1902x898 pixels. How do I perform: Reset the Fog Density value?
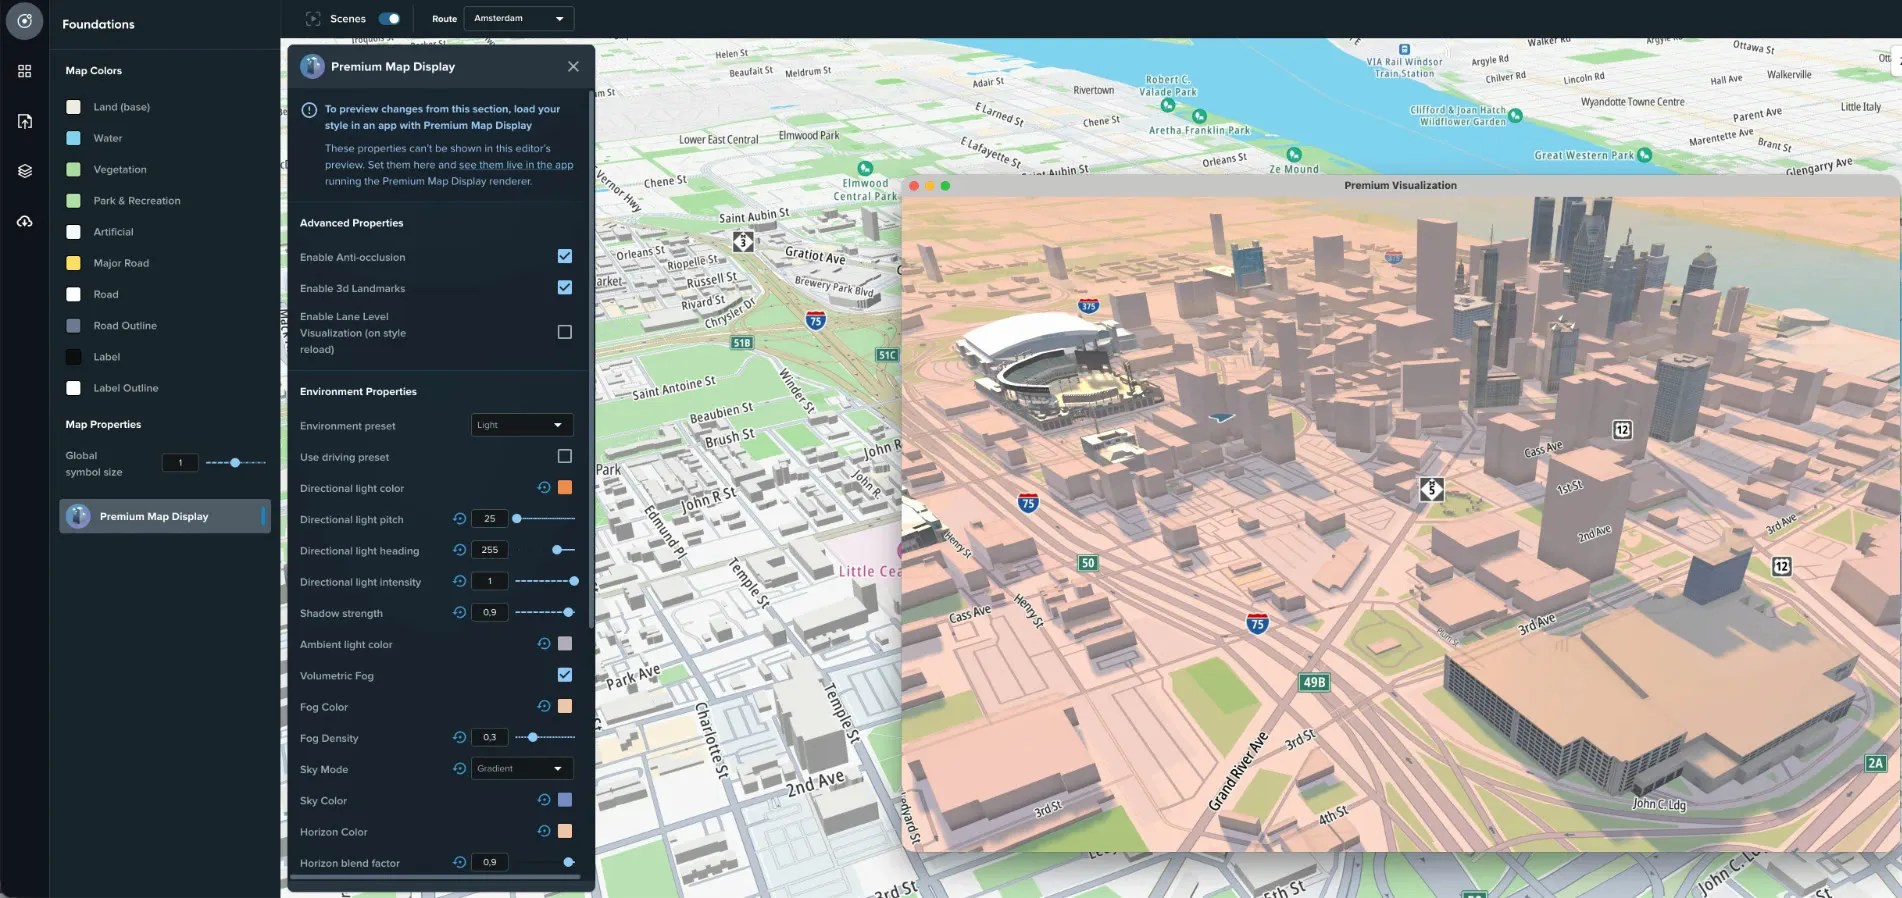point(460,737)
